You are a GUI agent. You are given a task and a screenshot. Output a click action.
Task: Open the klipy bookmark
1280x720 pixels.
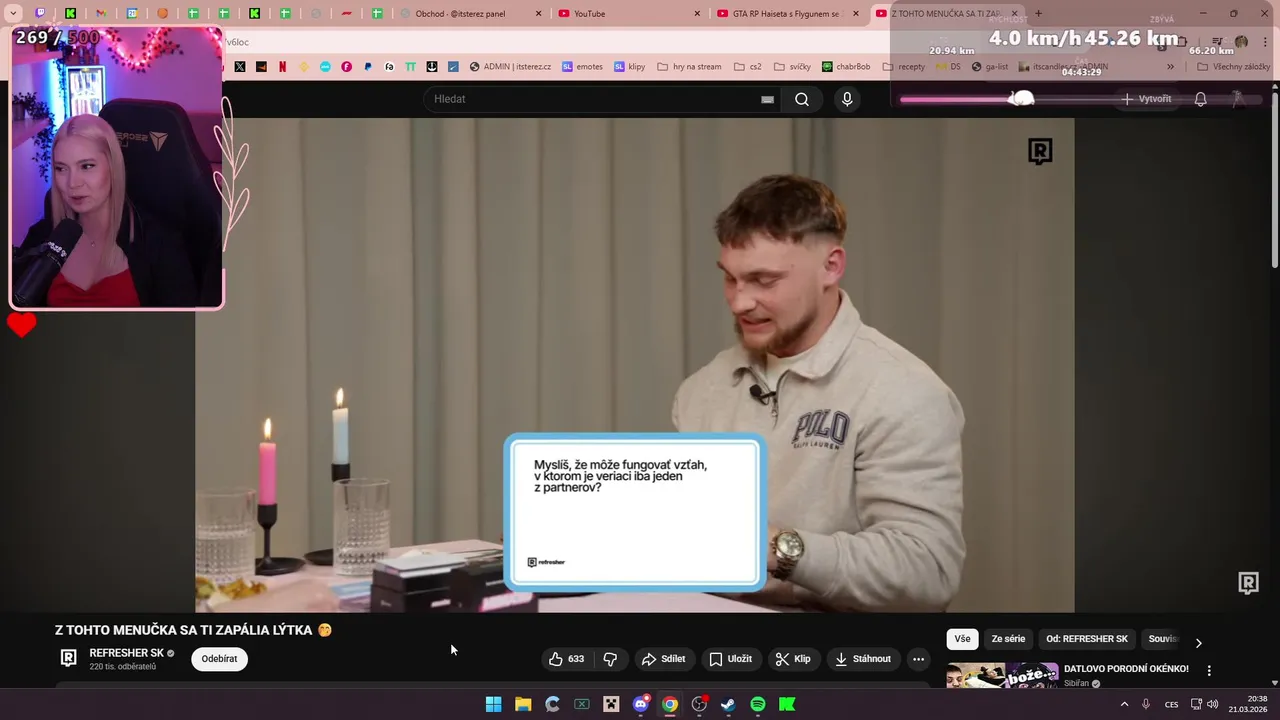tap(629, 67)
